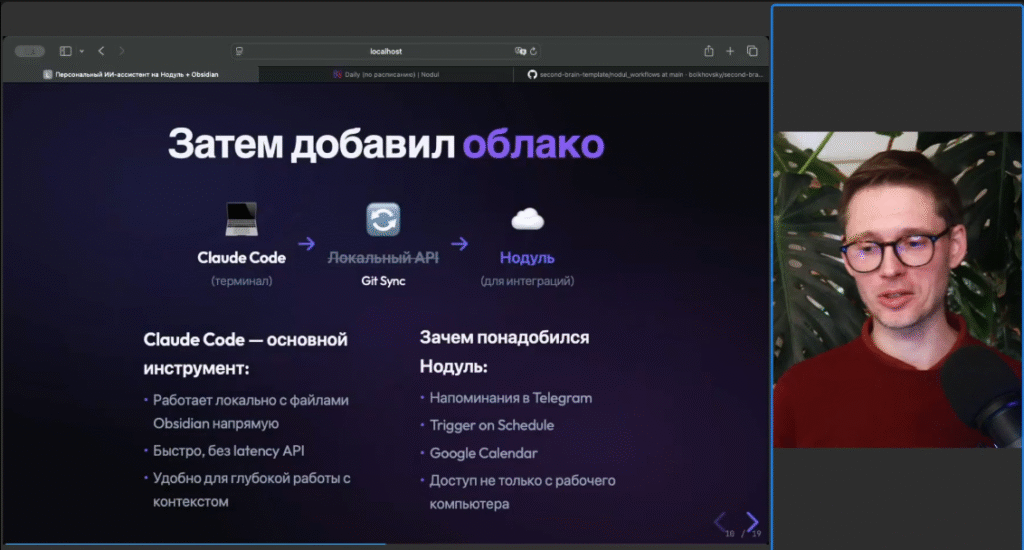Select the presenter webcam video
Image resolution: width=1024 pixels, height=550 pixels.
tap(898, 290)
